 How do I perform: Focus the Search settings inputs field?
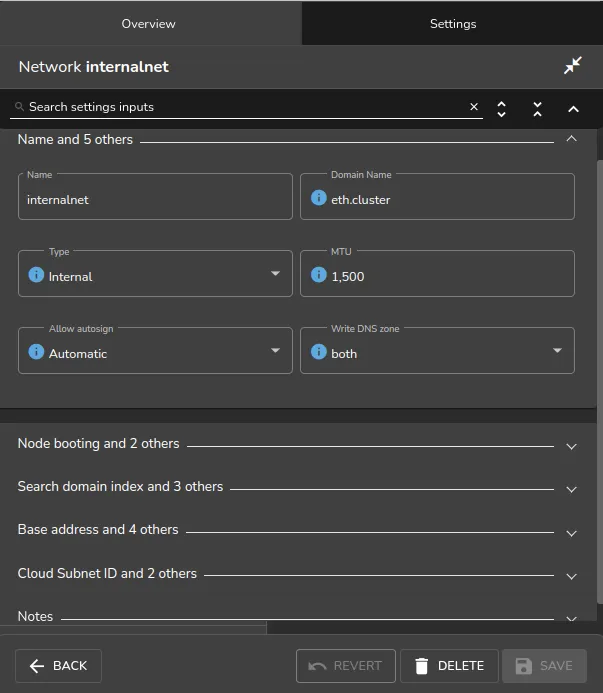click(x=245, y=107)
